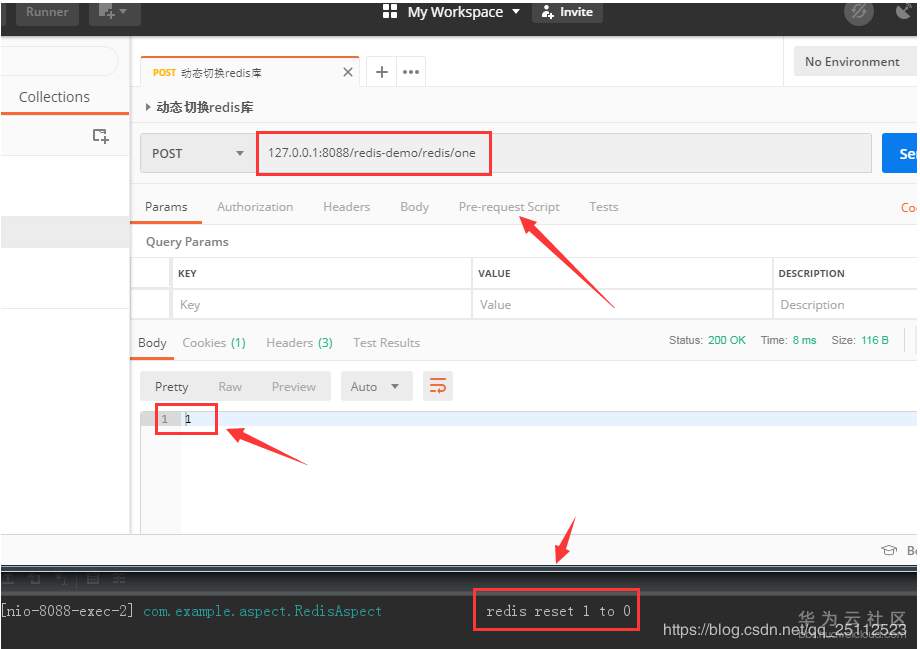Select the Pretty response view
The height and width of the screenshot is (649, 920).
tap(171, 387)
